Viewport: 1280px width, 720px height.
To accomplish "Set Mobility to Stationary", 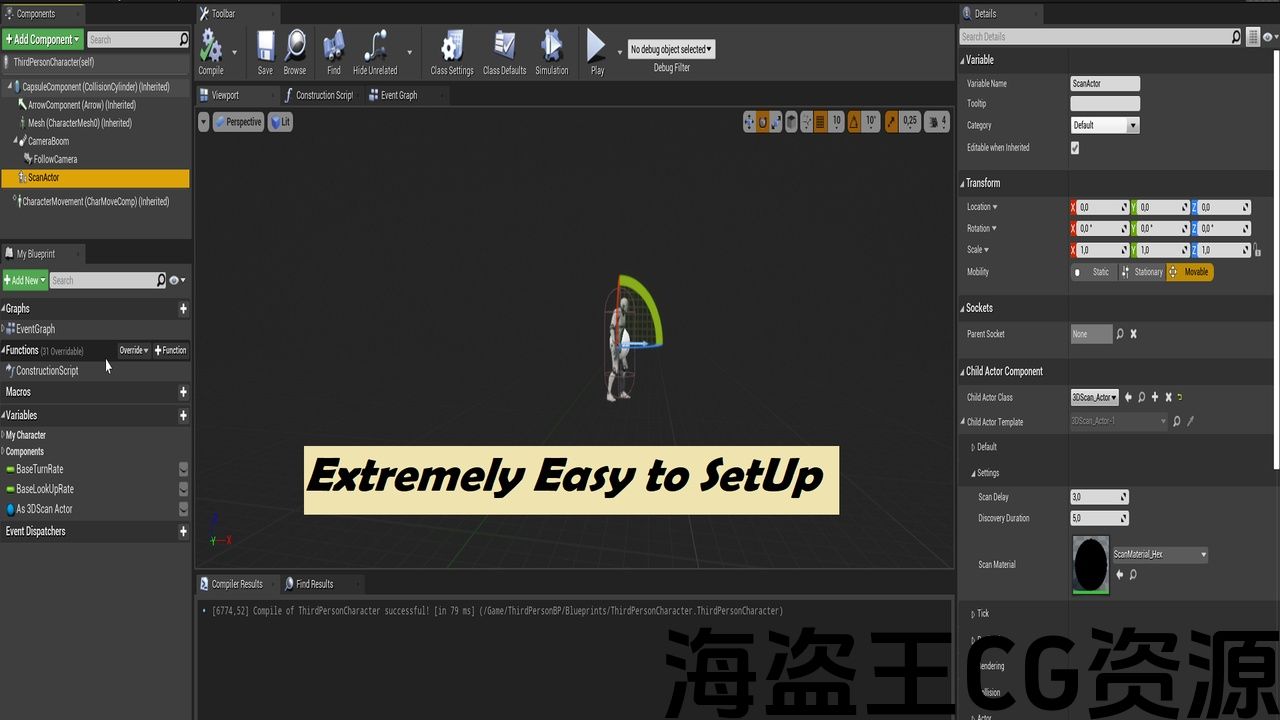I will [x=1141, y=272].
